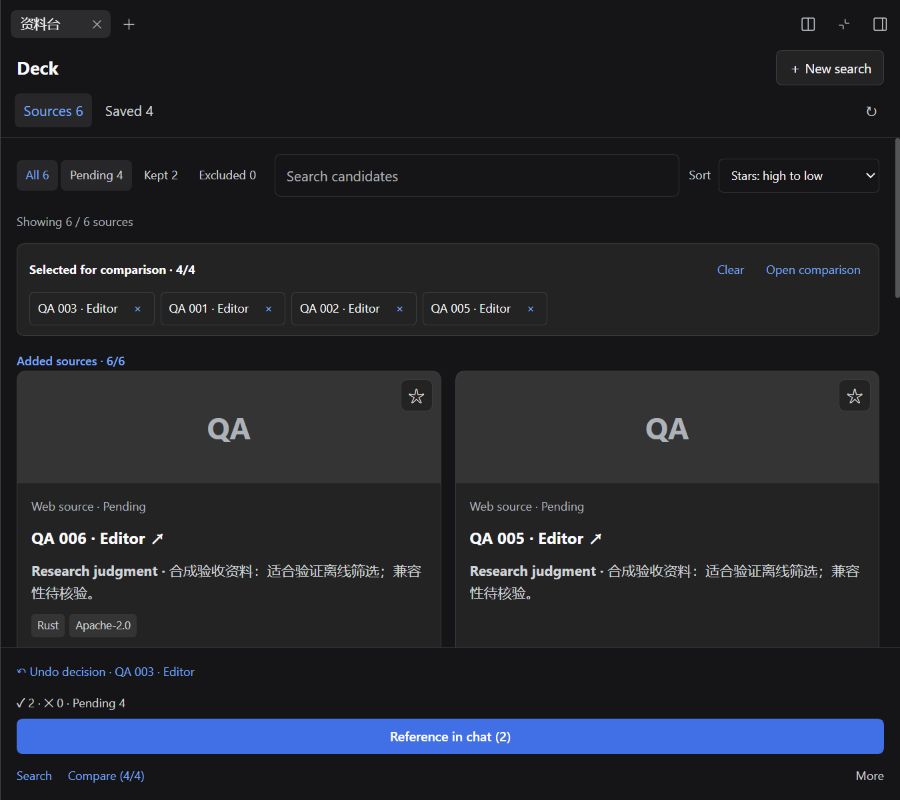Toggle the left split panel icon
This screenshot has width=900, height=800.
[x=808, y=24]
